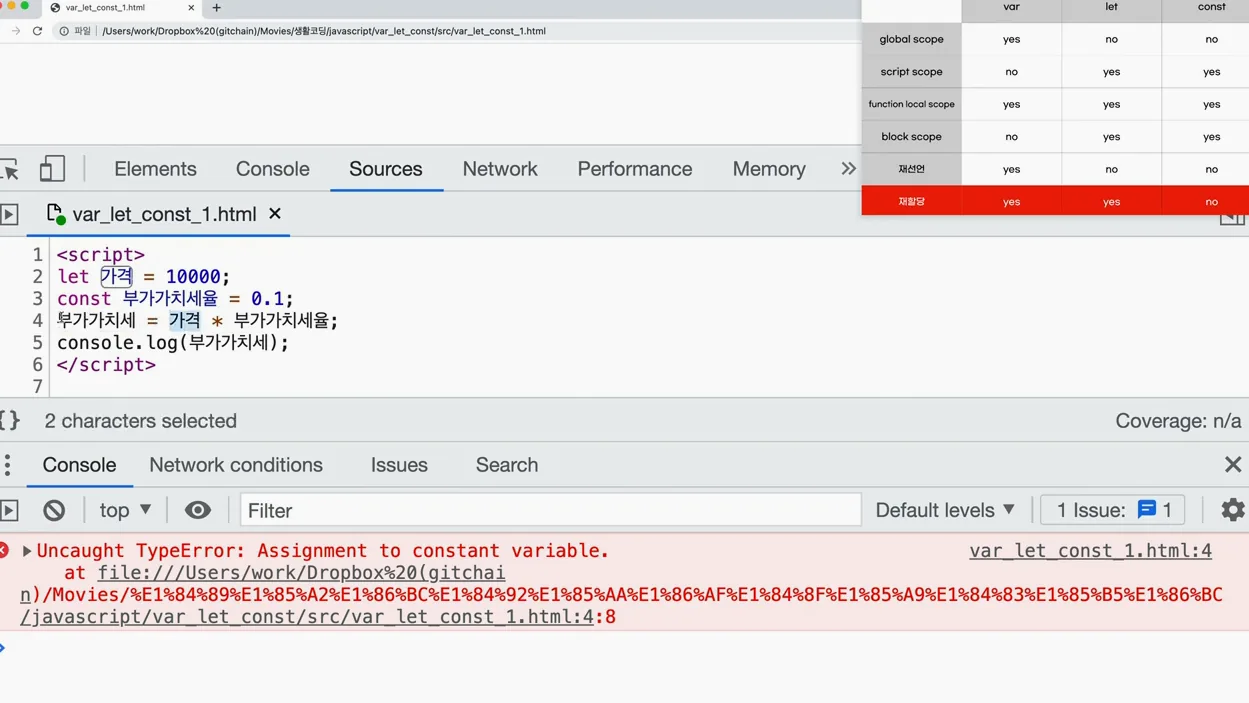Select the Sources panel tab
The image size is (1249, 703).
coord(385,169)
